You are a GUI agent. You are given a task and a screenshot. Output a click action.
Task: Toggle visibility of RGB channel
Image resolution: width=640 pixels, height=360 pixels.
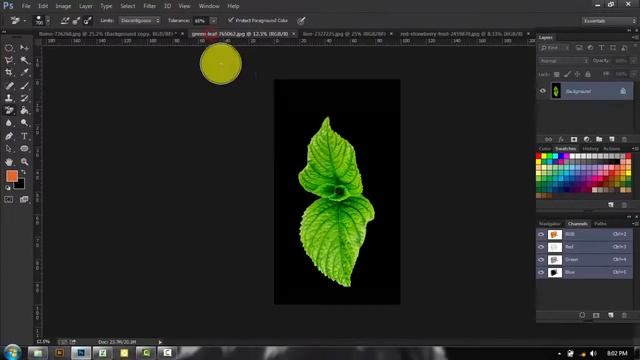541,234
